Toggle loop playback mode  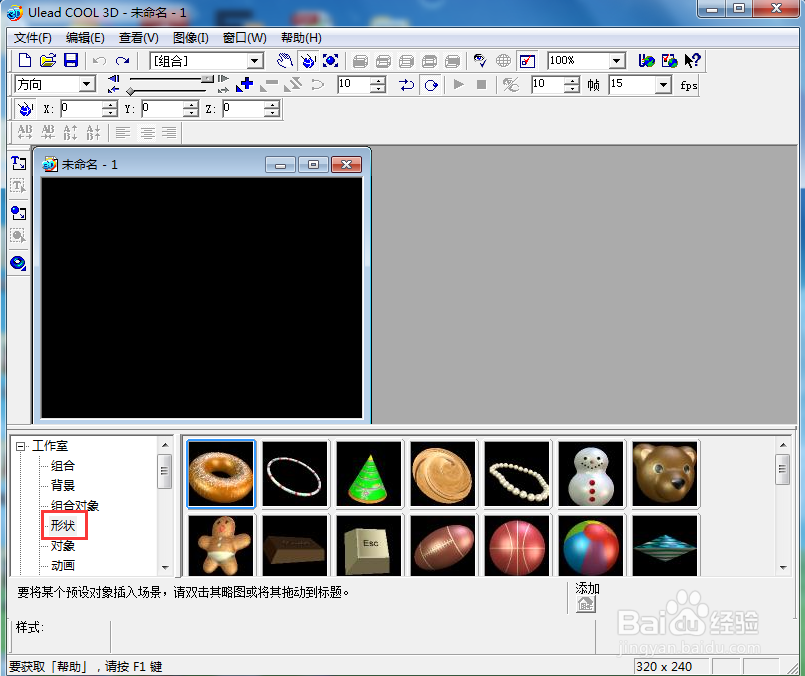click(x=431, y=84)
